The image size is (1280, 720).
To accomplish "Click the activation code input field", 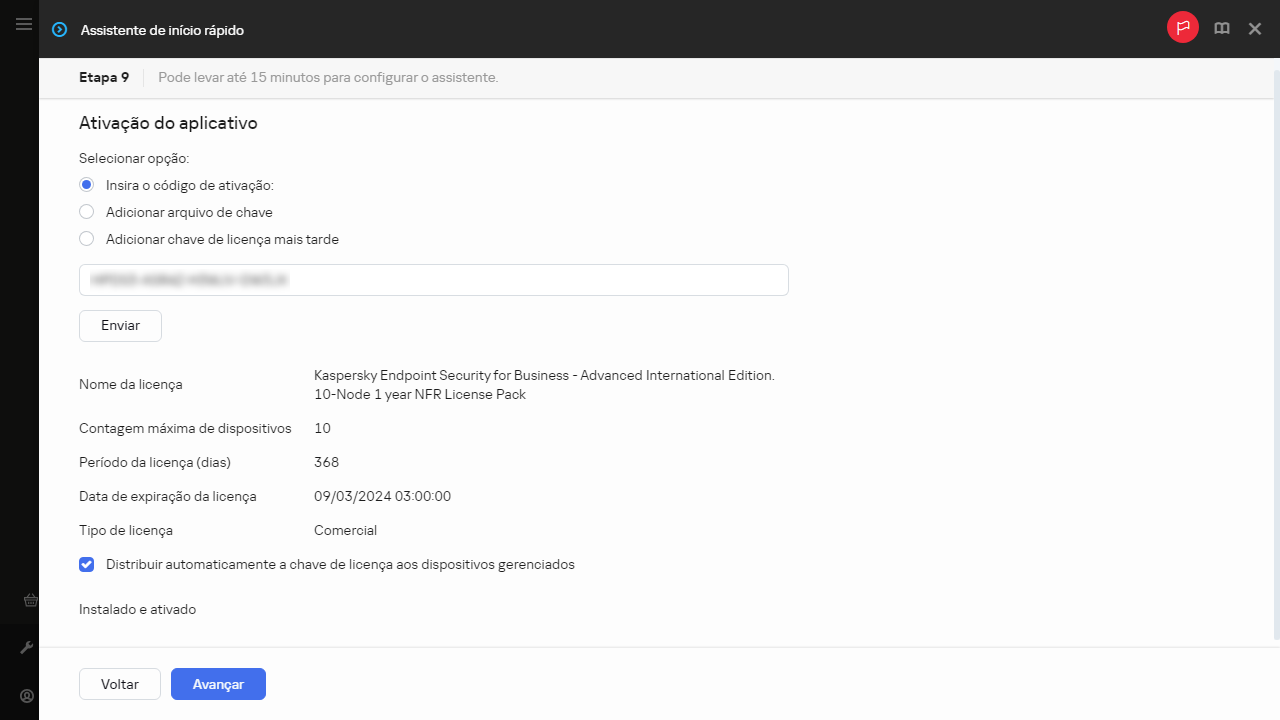I will click(x=434, y=280).
